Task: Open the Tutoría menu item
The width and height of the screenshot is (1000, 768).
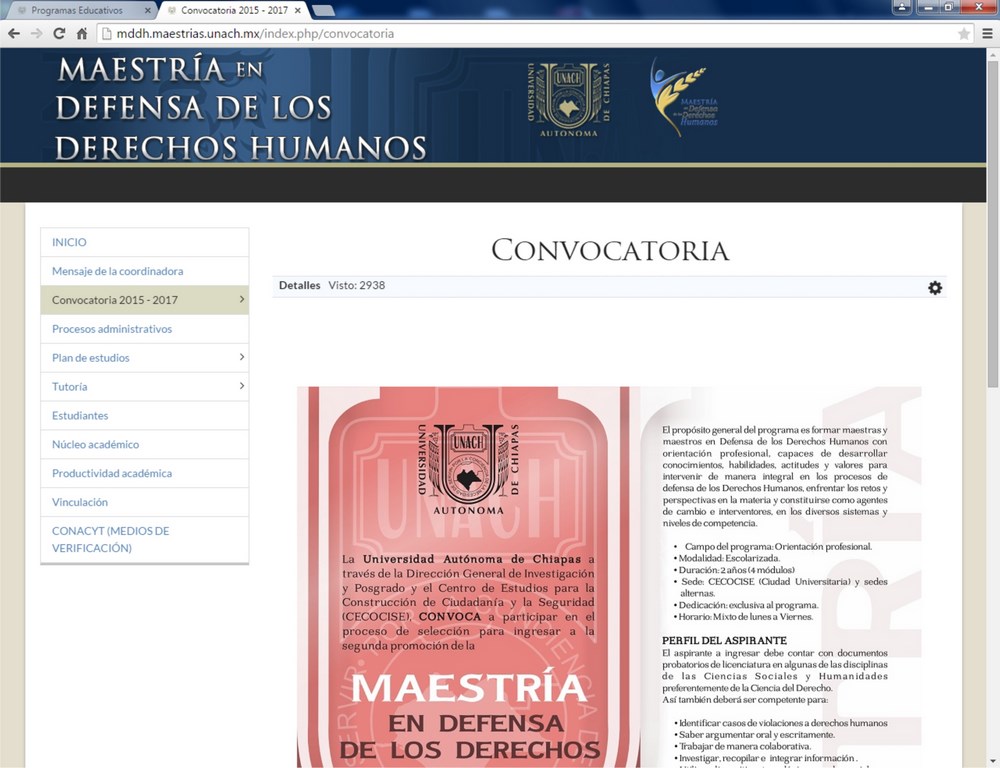Action: point(145,387)
